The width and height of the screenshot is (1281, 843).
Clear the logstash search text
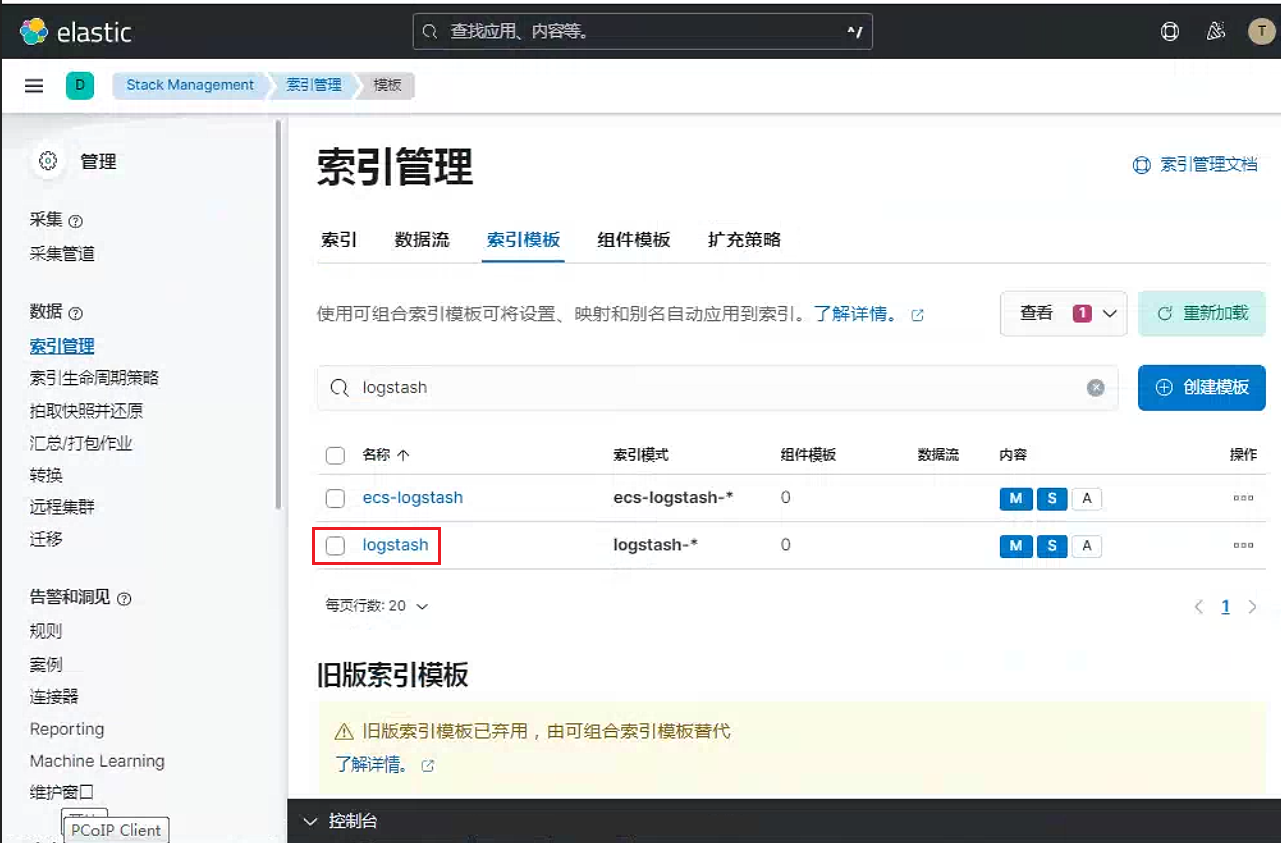pos(1096,388)
